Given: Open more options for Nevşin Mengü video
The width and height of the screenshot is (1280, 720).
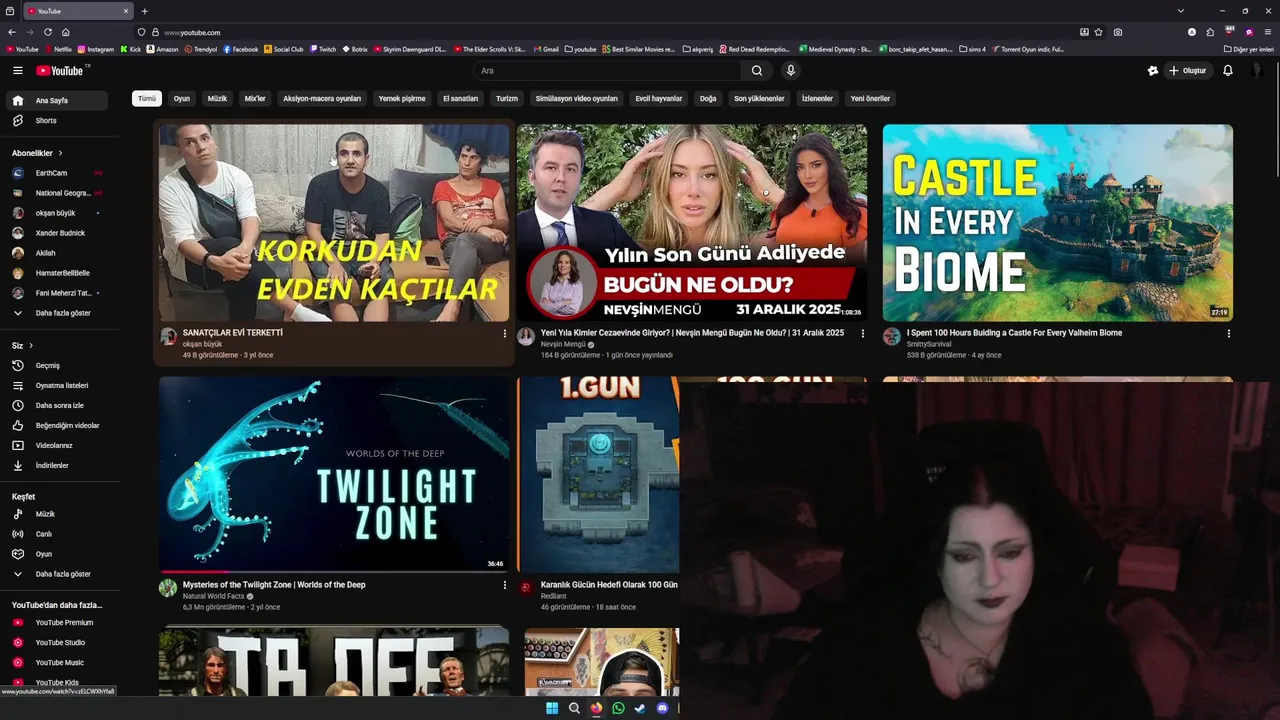Looking at the screenshot, I should (x=863, y=334).
